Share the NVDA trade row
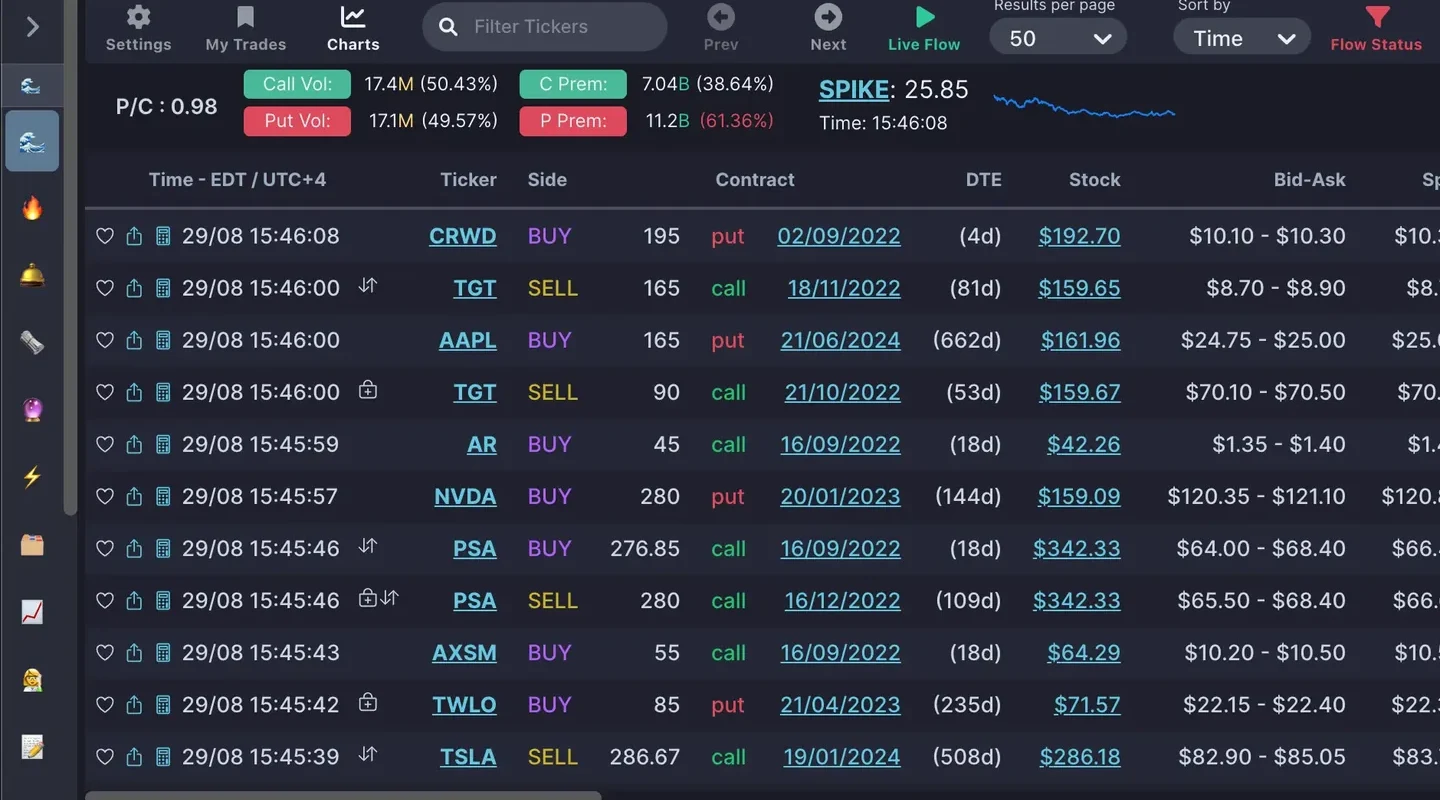Viewport: 1440px width, 800px height. click(x=134, y=496)
